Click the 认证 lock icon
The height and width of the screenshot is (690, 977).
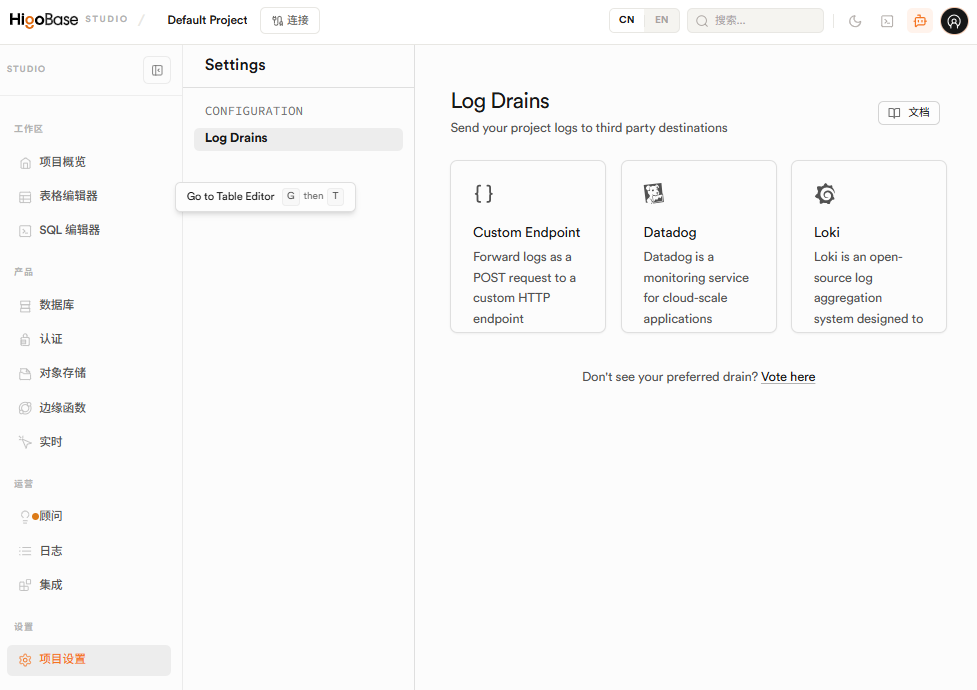pyautogui.click(x=25, y=340)
